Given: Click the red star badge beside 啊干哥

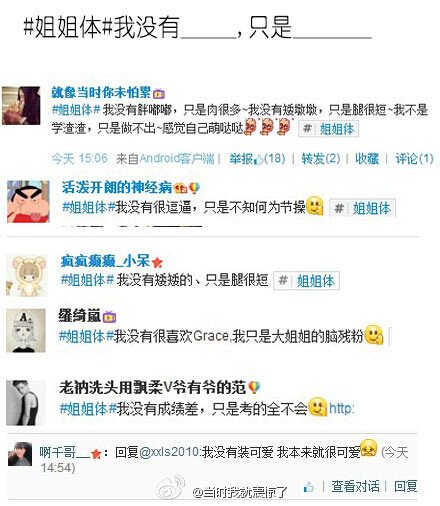Looking at the screenshot, I should pos(96,454).
